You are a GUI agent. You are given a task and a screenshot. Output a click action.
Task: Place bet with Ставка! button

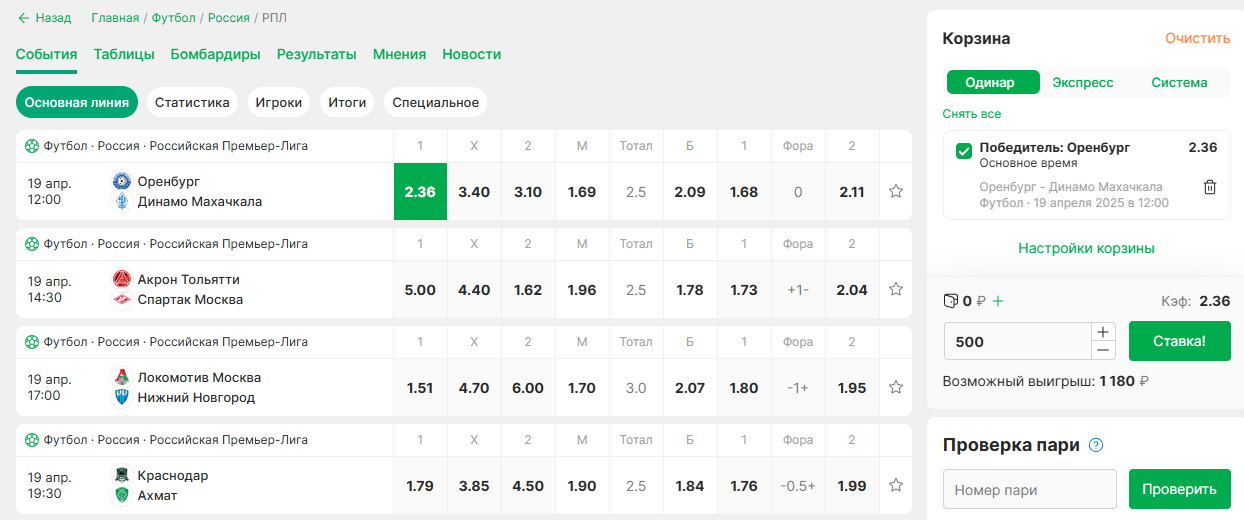click(1179, 341)
